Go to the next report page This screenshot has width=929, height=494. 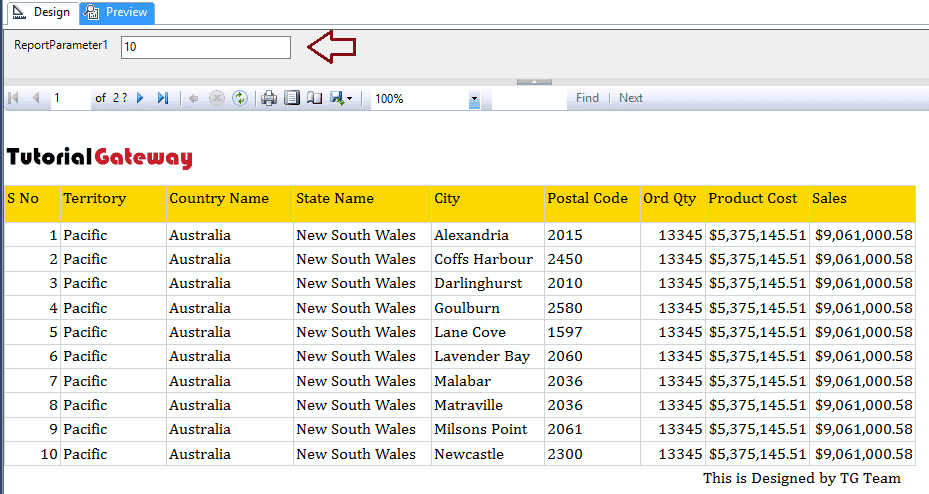point(141,98)
